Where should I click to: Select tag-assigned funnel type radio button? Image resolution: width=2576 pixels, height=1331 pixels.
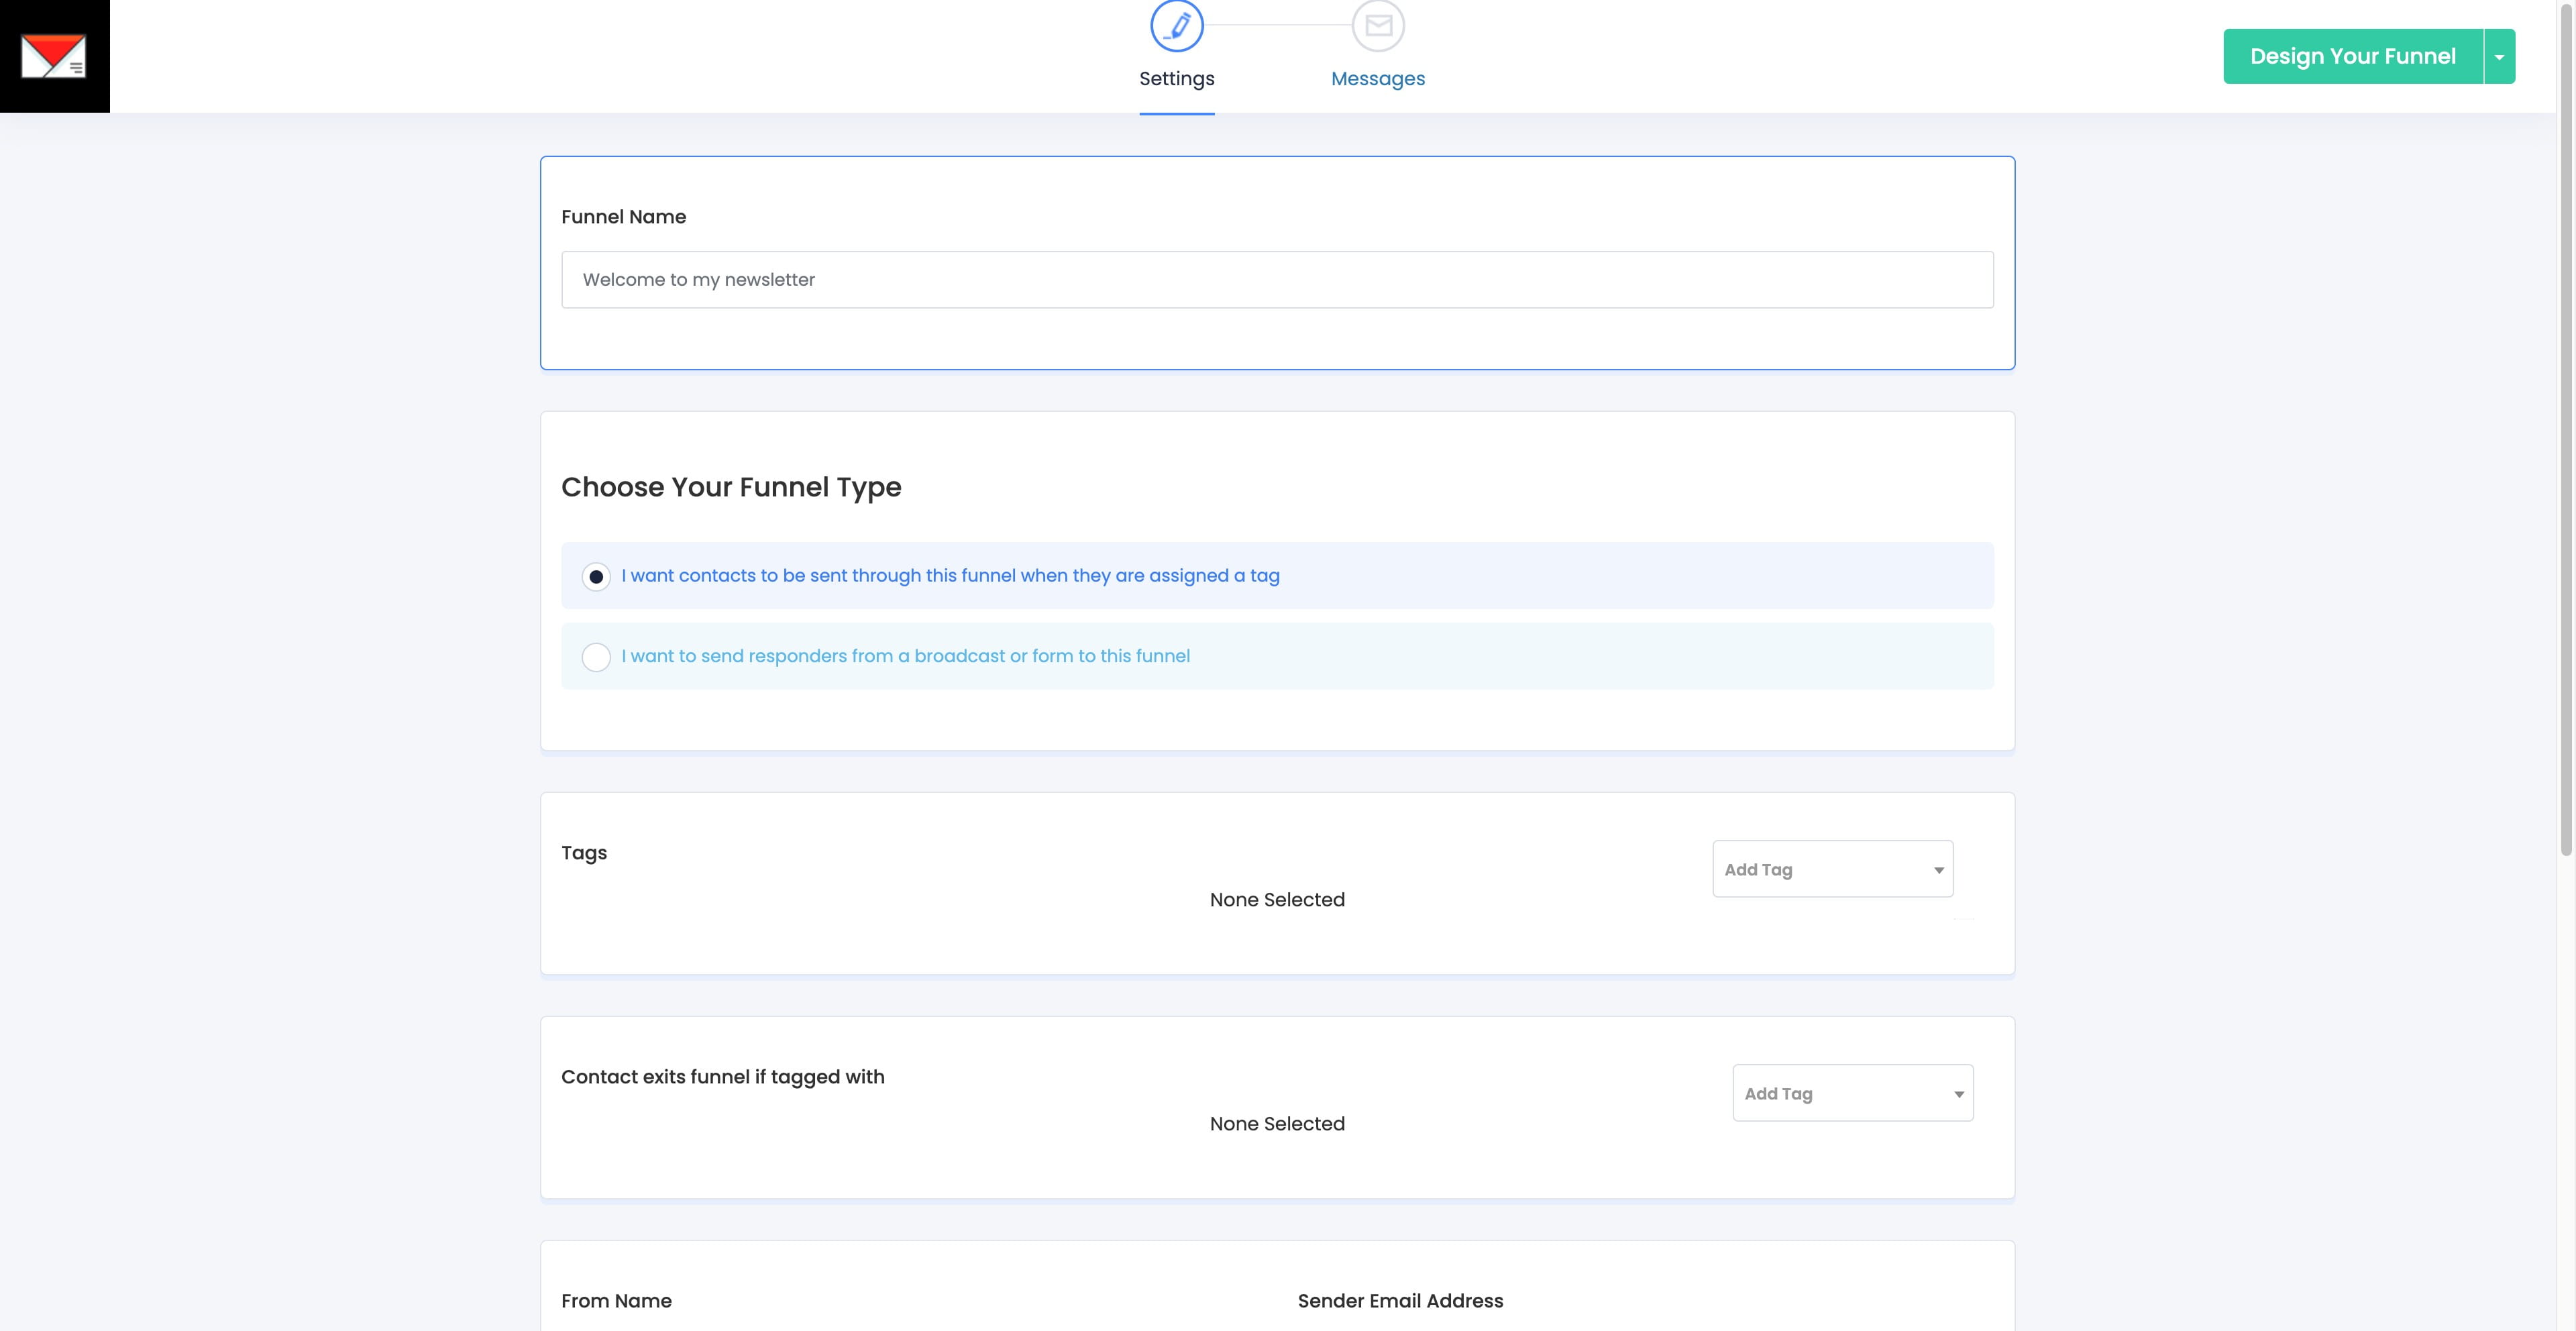click(596, 577)
